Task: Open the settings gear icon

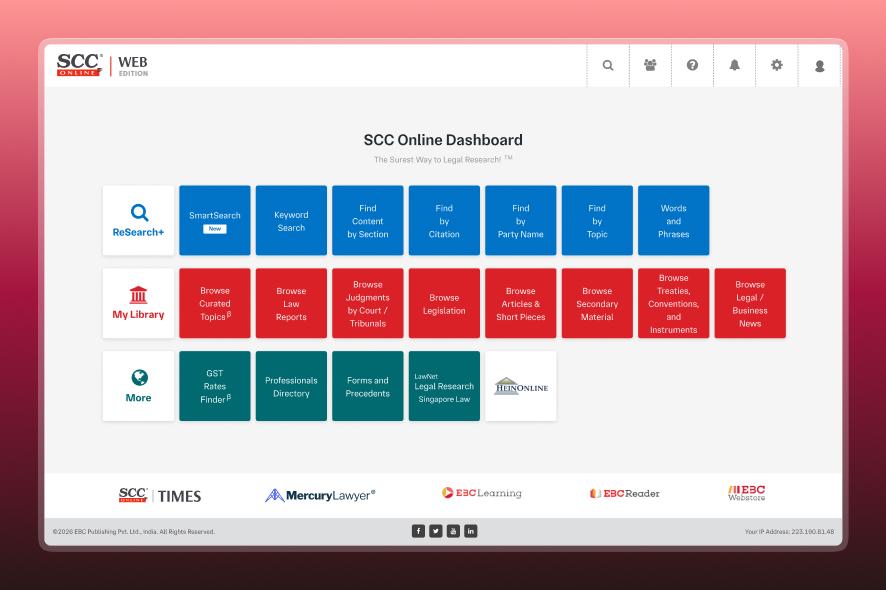Action: point(777,66)
